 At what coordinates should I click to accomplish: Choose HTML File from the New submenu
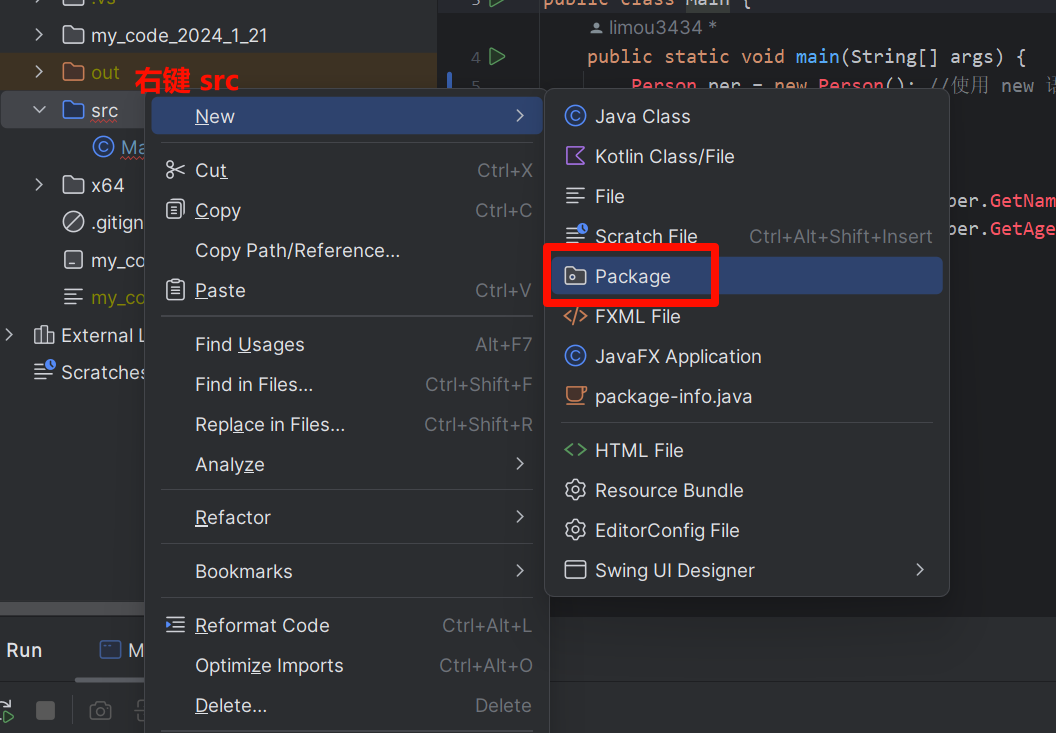click(639, 451)
